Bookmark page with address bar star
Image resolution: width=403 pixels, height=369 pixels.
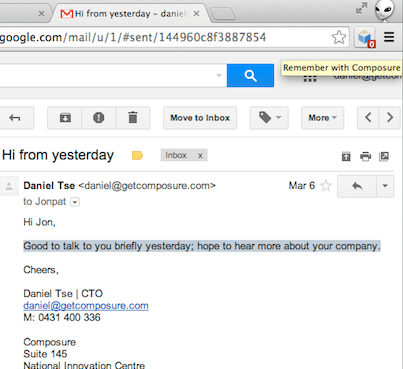[339, 37]
